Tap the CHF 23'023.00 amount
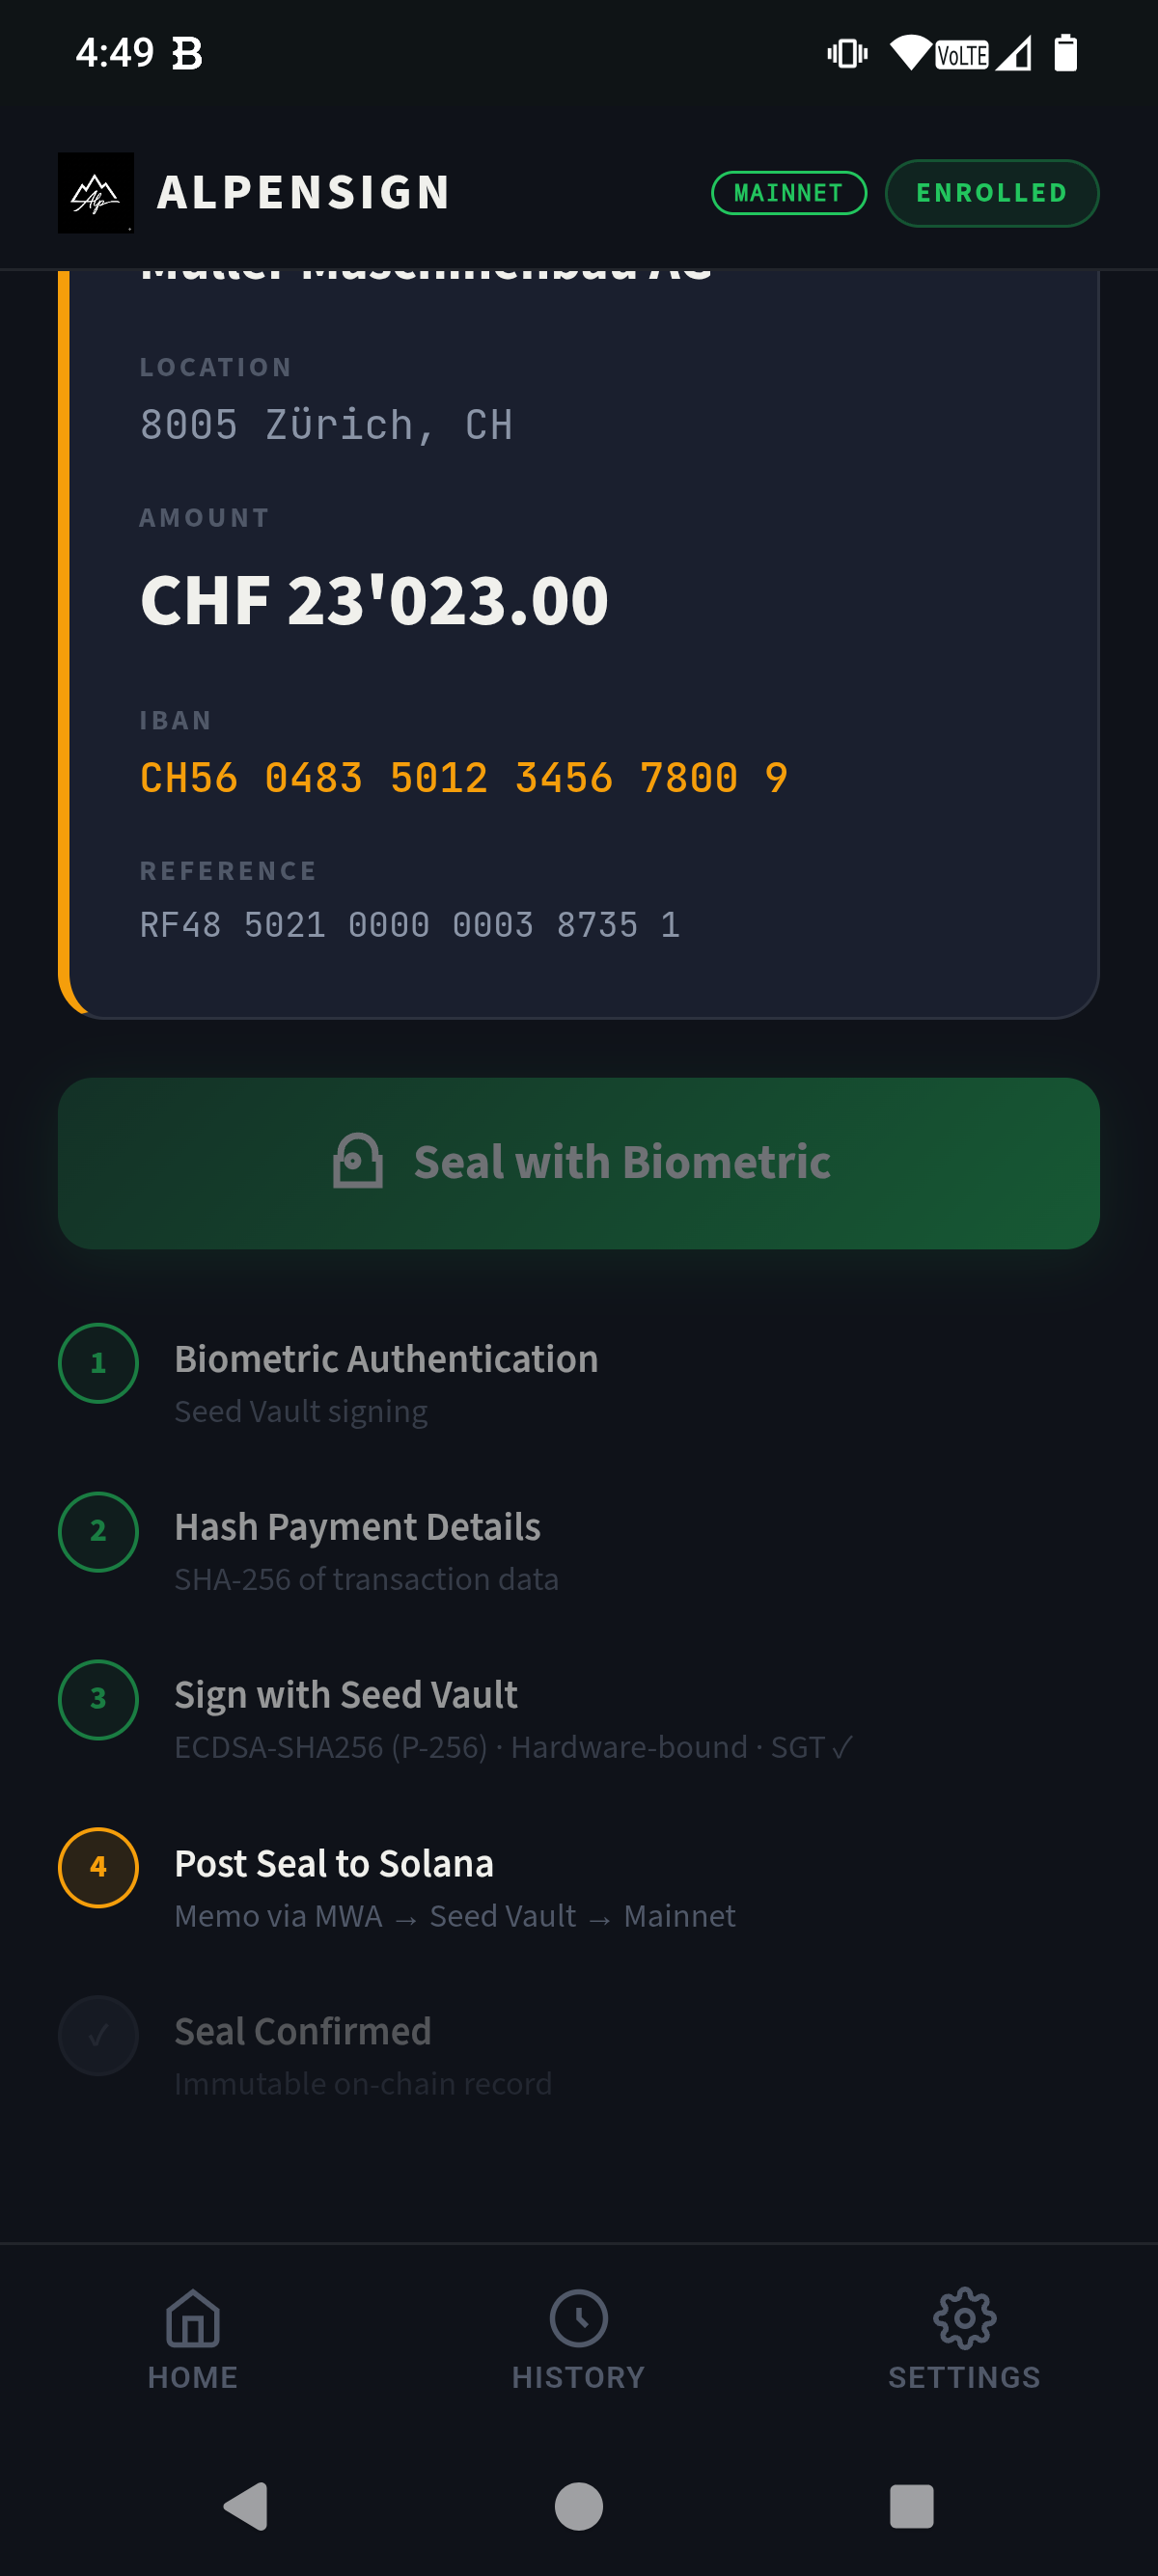 pyautogui.click(x=374, y=601)
